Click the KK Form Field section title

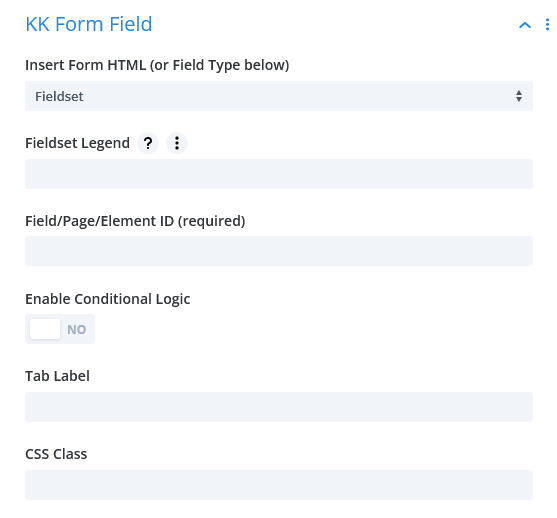pyautogui.click(x=89, y=24)
